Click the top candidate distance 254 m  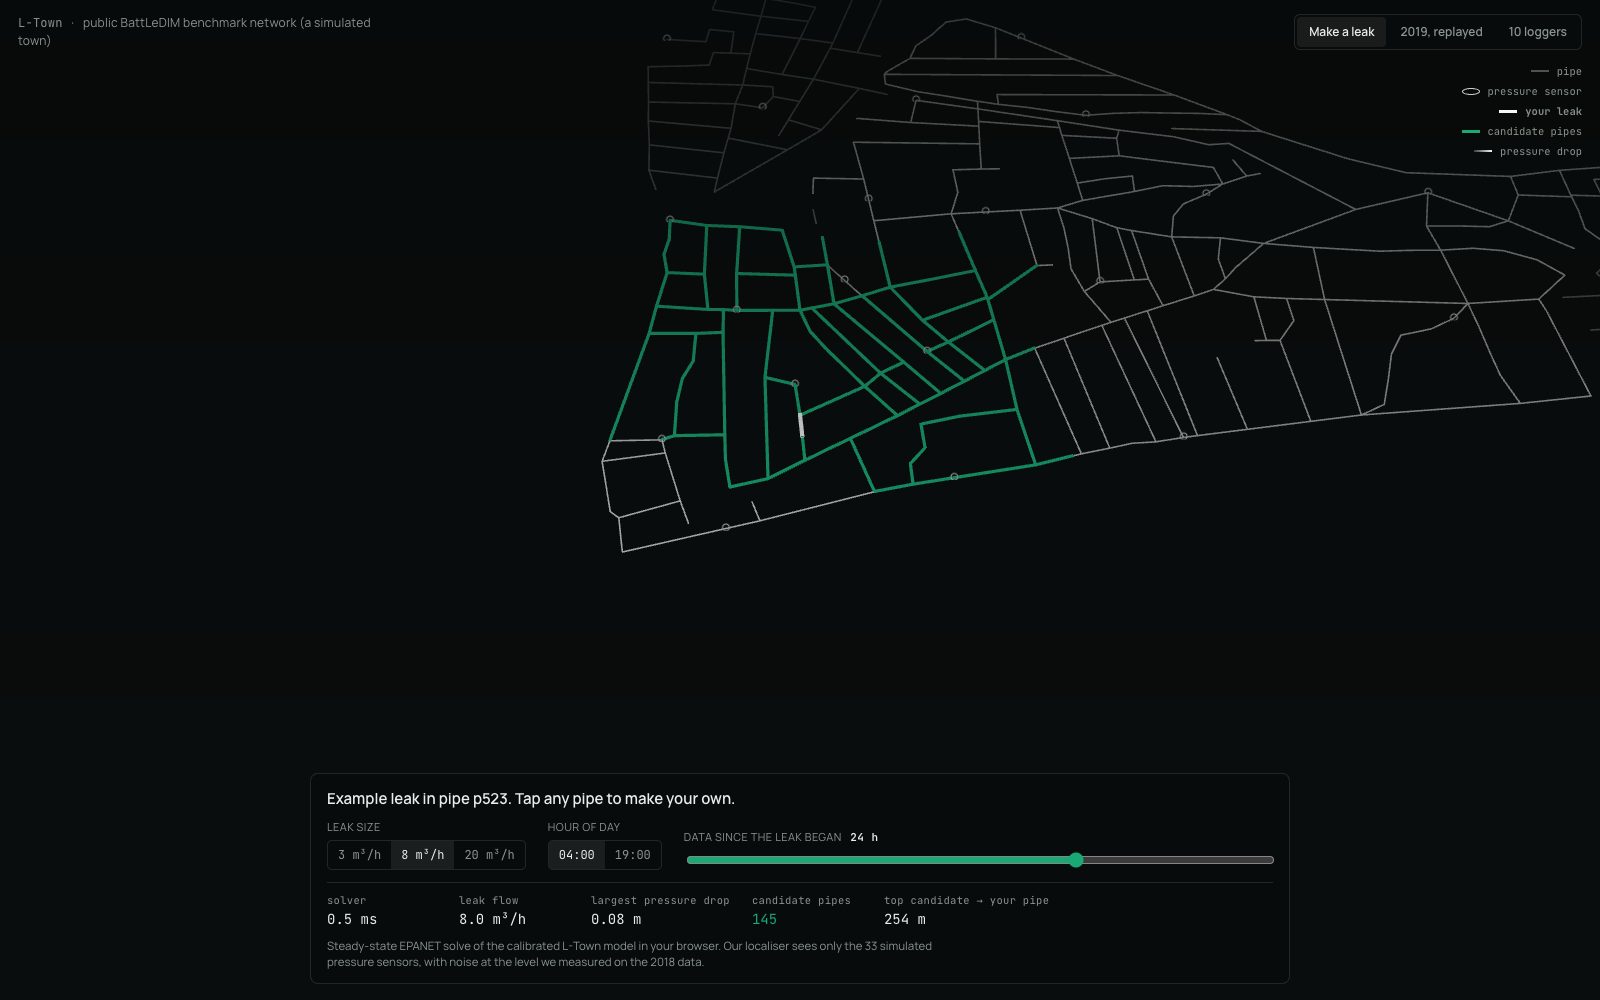[x=904, y=919]
